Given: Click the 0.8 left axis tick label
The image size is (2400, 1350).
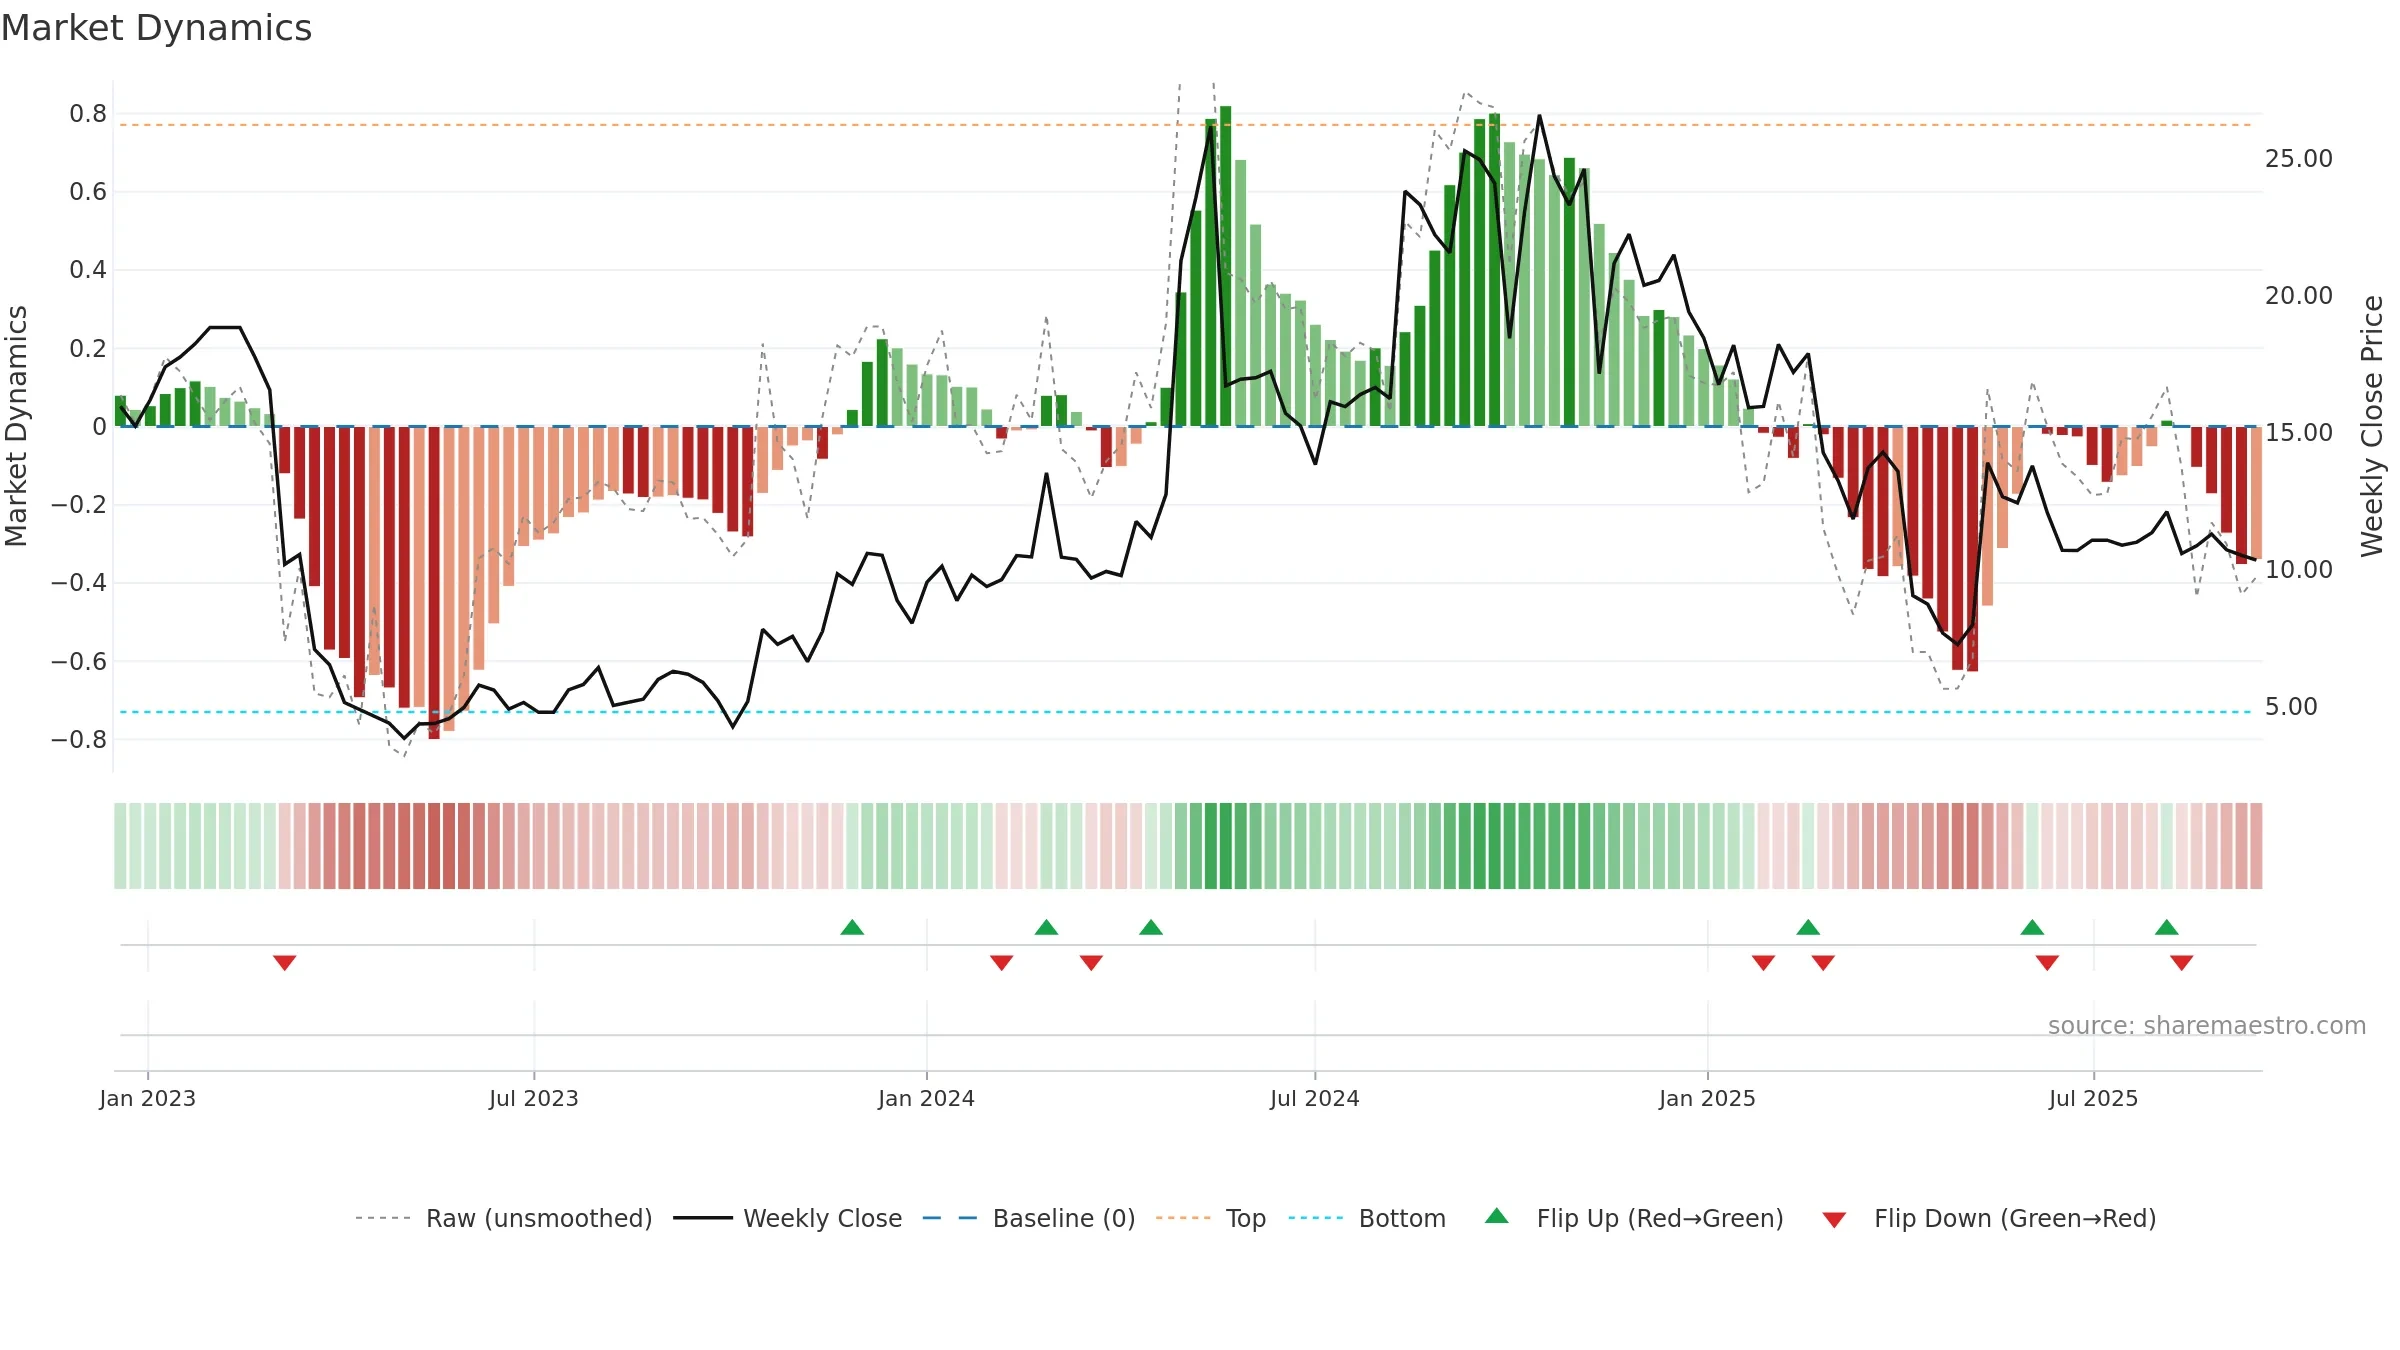Looking at the screenshot, I should (88, 114).
